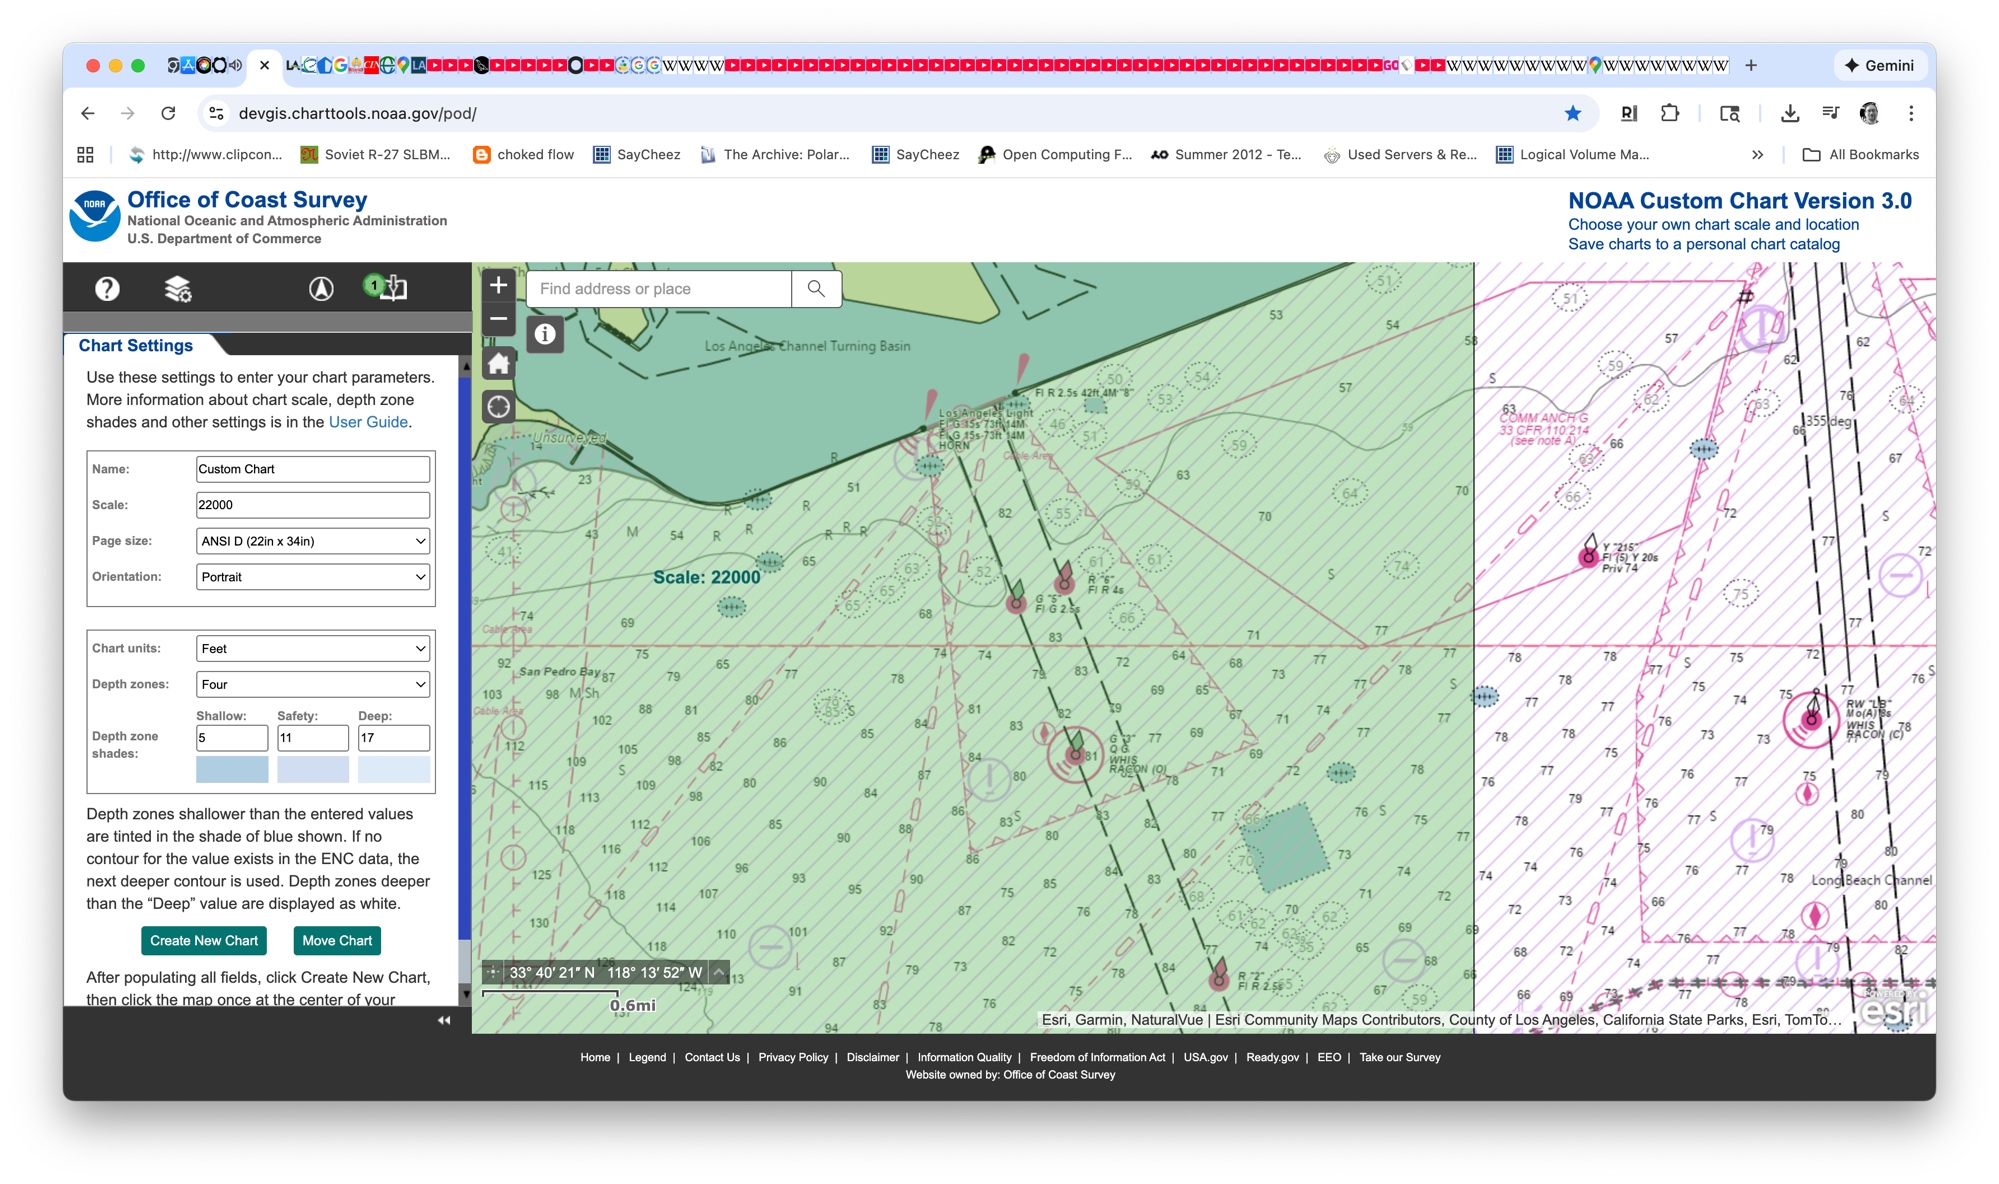Open the map info icon
1999x1184 pixels.
545,334
